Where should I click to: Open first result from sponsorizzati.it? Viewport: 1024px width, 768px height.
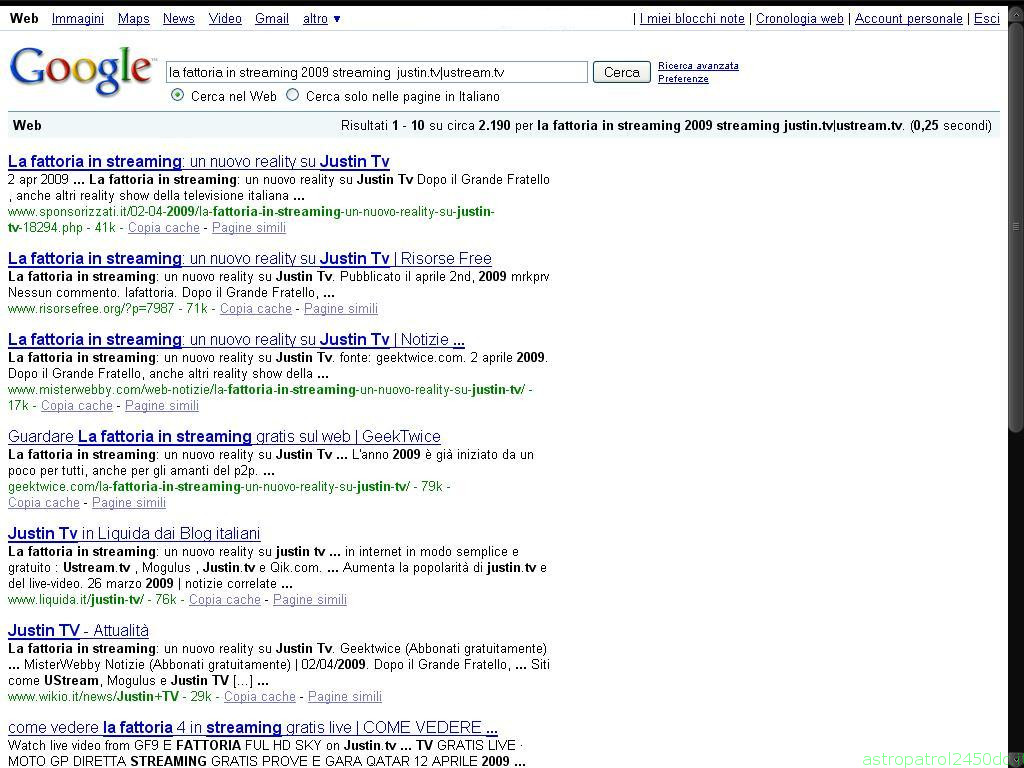[x=199, y=161]
